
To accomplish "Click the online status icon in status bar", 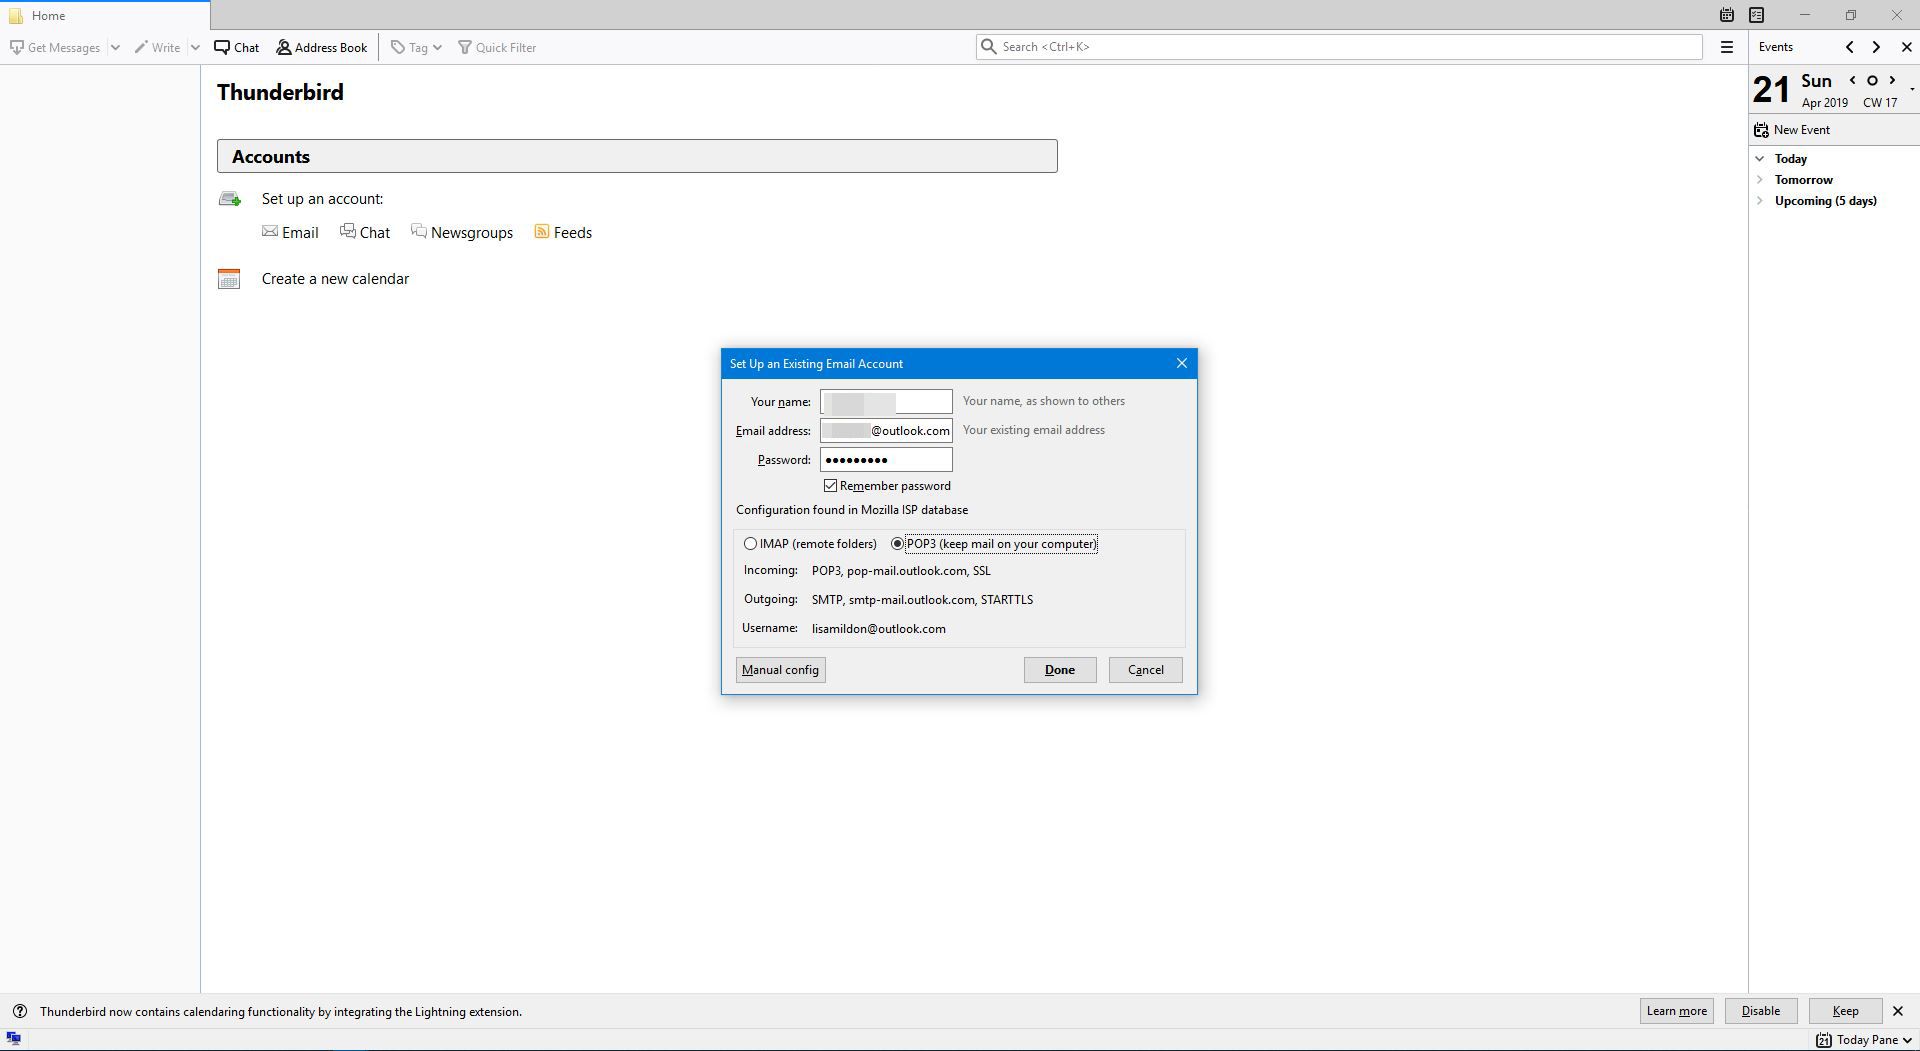I will [13, 1039].
